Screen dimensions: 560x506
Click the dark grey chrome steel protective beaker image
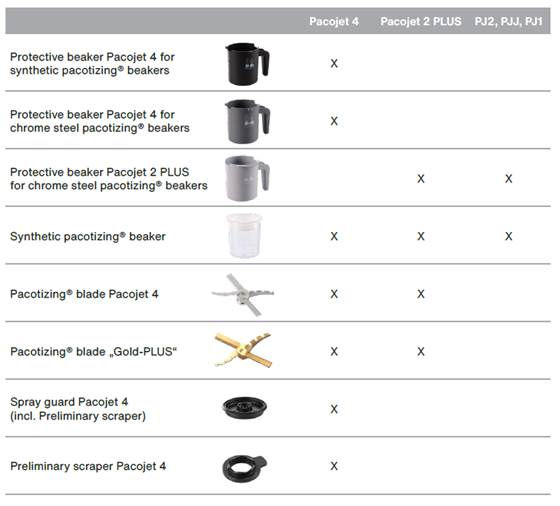tap(247, 121)
